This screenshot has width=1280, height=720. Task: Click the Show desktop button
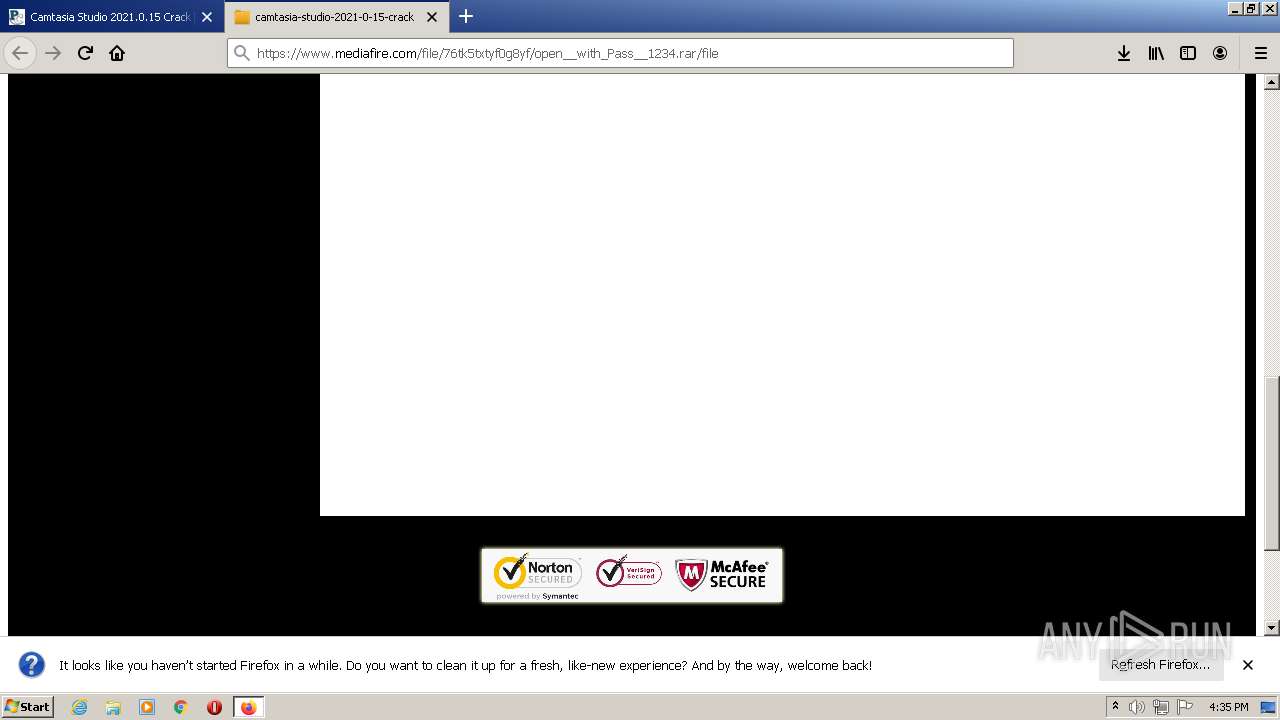(x=1269, y=707)
